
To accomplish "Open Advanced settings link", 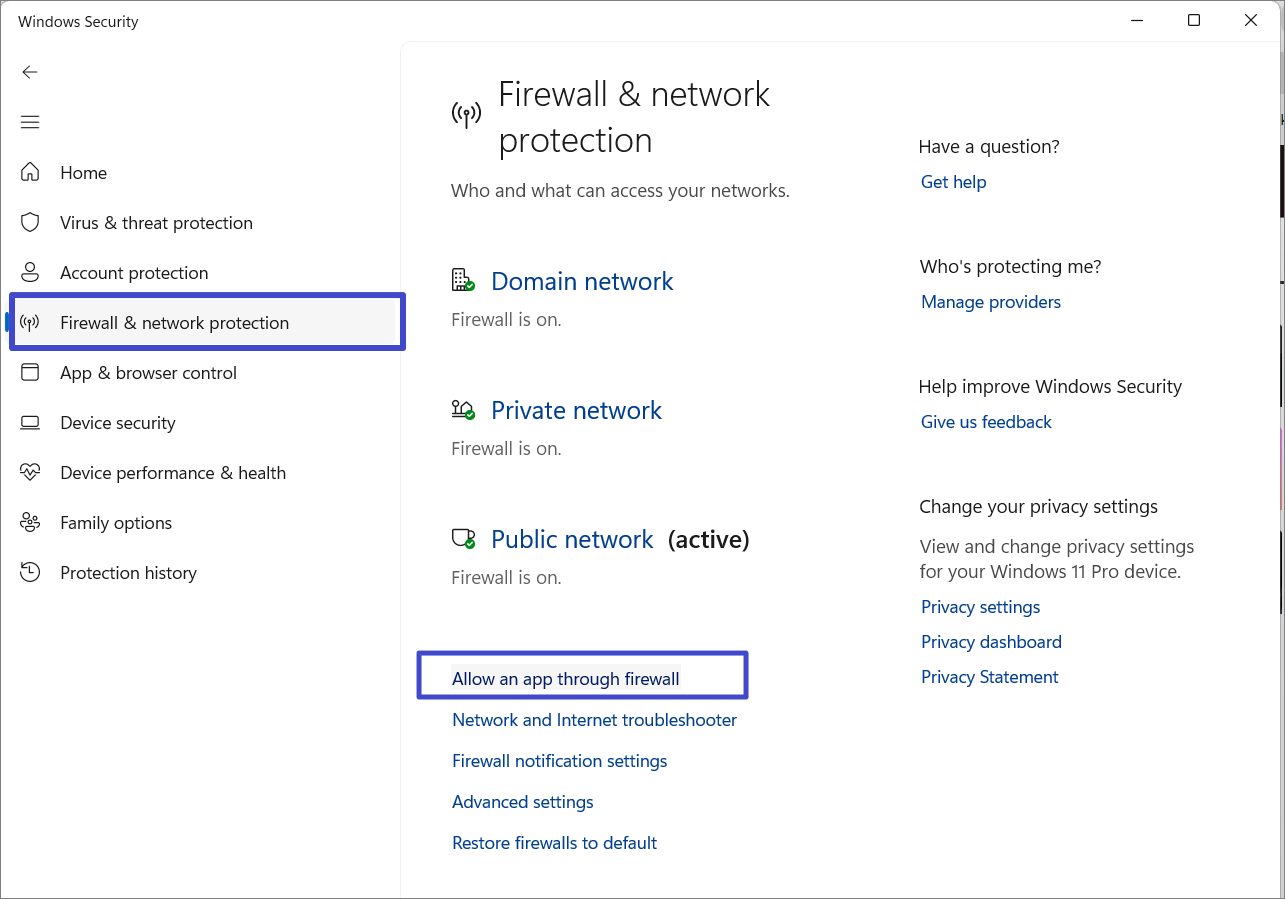I will coord(522,802).
